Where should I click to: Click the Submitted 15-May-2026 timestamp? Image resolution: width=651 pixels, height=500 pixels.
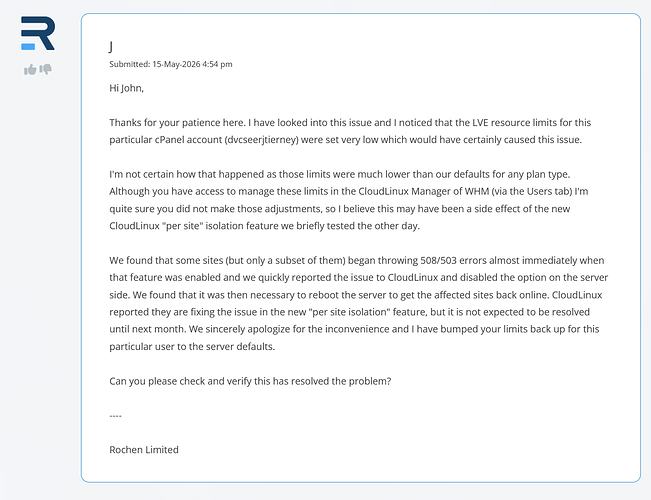point(171,64)
